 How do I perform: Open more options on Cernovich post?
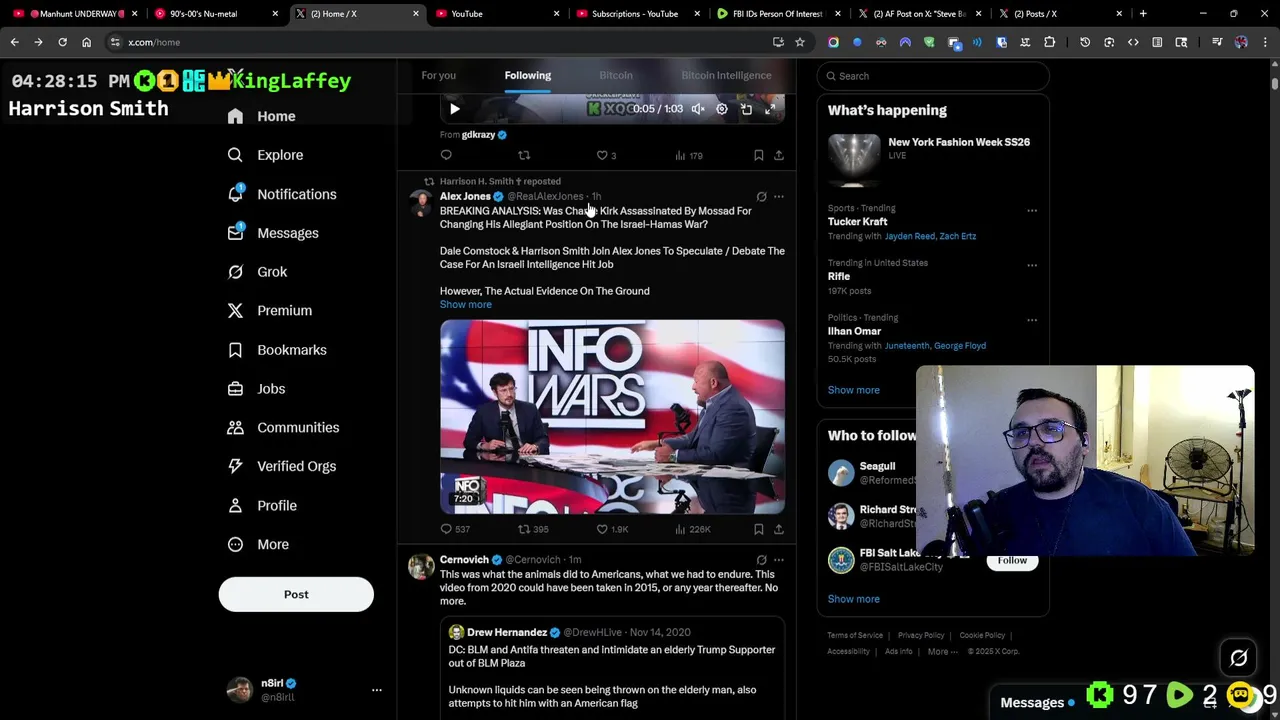coord(779,560)
